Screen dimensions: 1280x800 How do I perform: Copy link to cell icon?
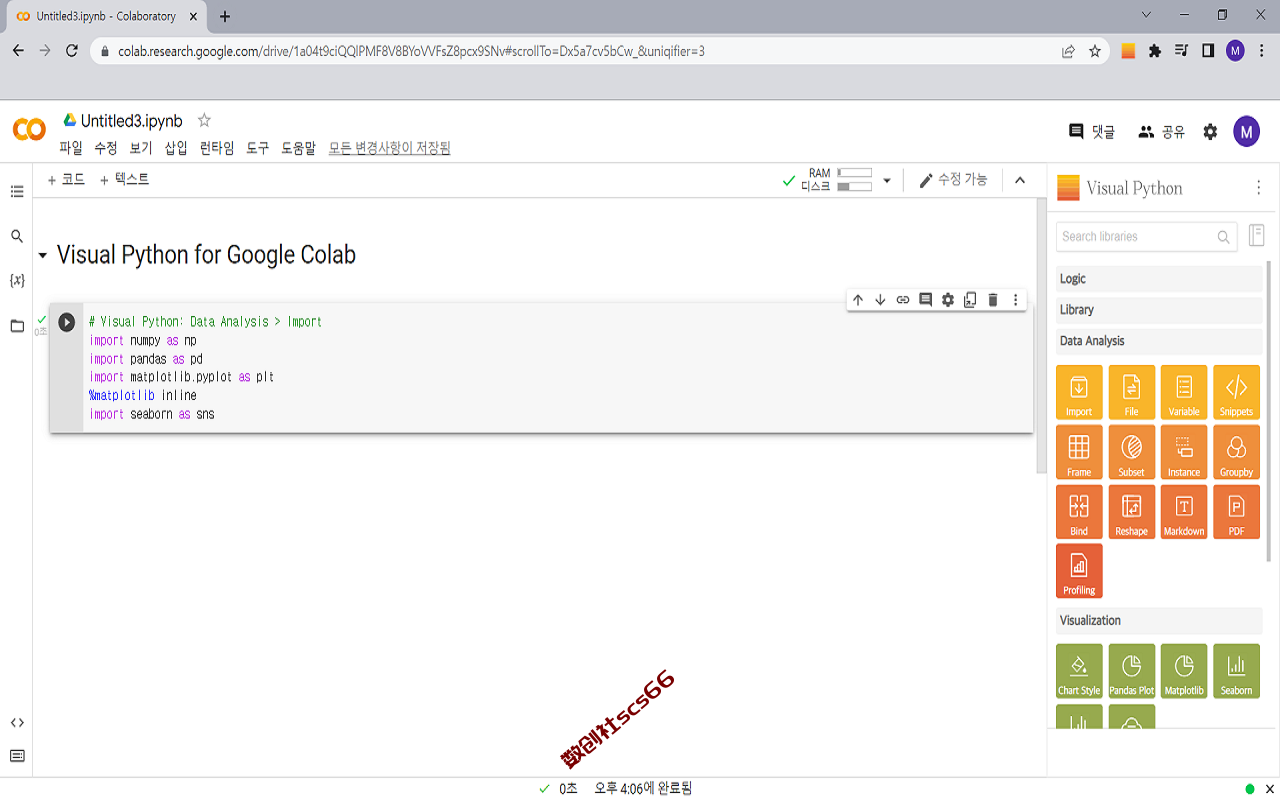coord(903,300)
